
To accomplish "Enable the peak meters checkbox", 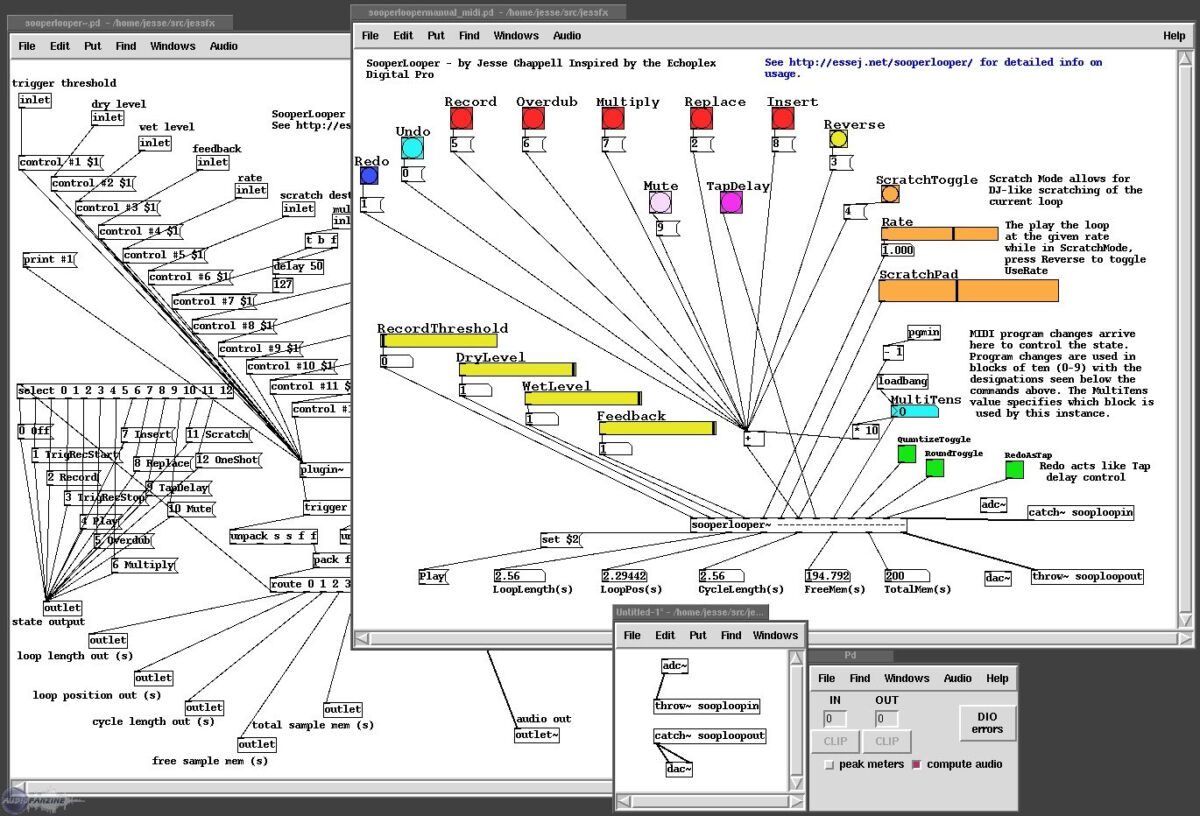I will [829, 765].
